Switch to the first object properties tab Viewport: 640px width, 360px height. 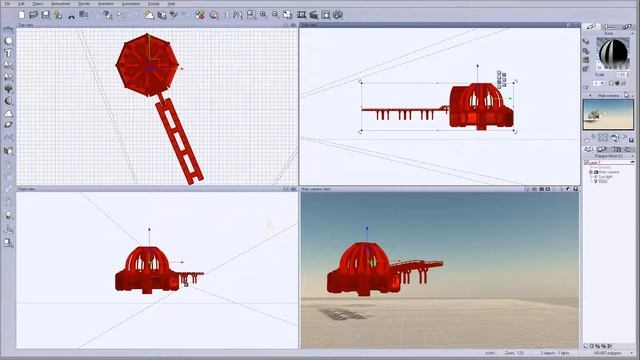click(x=591, y=27)
